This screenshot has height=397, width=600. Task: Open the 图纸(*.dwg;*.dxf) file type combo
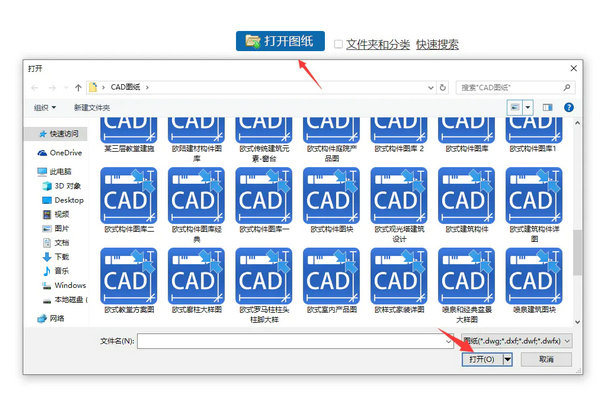tap(517, 341)
